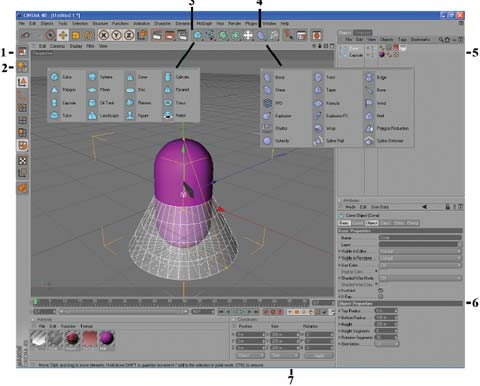Select the magenta material thumbnail

(x=107, y=339)
